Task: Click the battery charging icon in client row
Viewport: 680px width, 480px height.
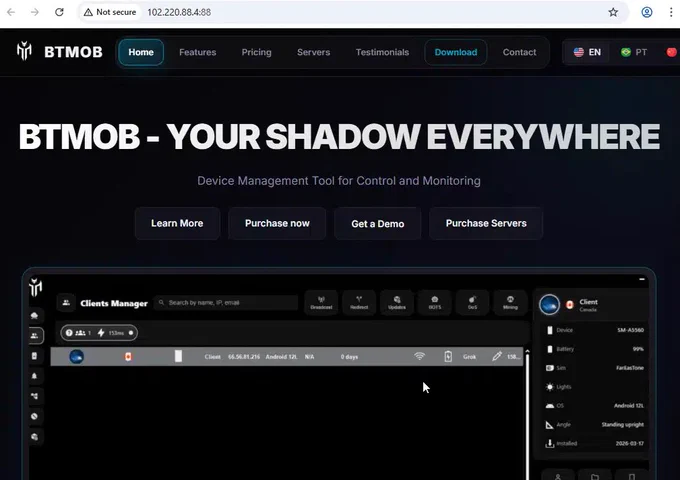Action: (x=448, y=356)
